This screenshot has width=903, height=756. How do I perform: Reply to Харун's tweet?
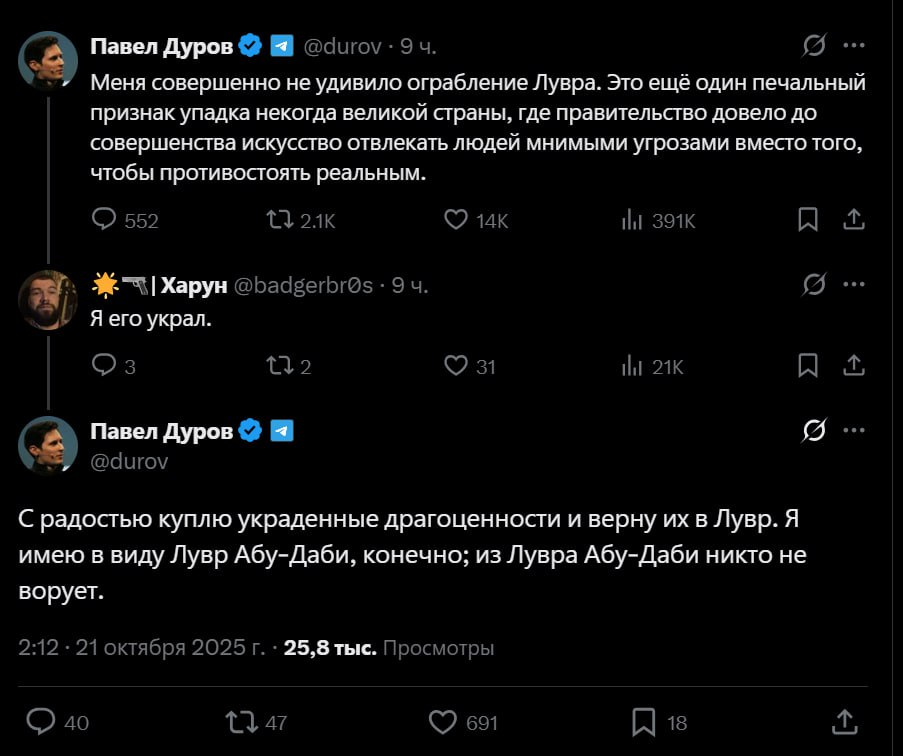[x=105, y=366]
